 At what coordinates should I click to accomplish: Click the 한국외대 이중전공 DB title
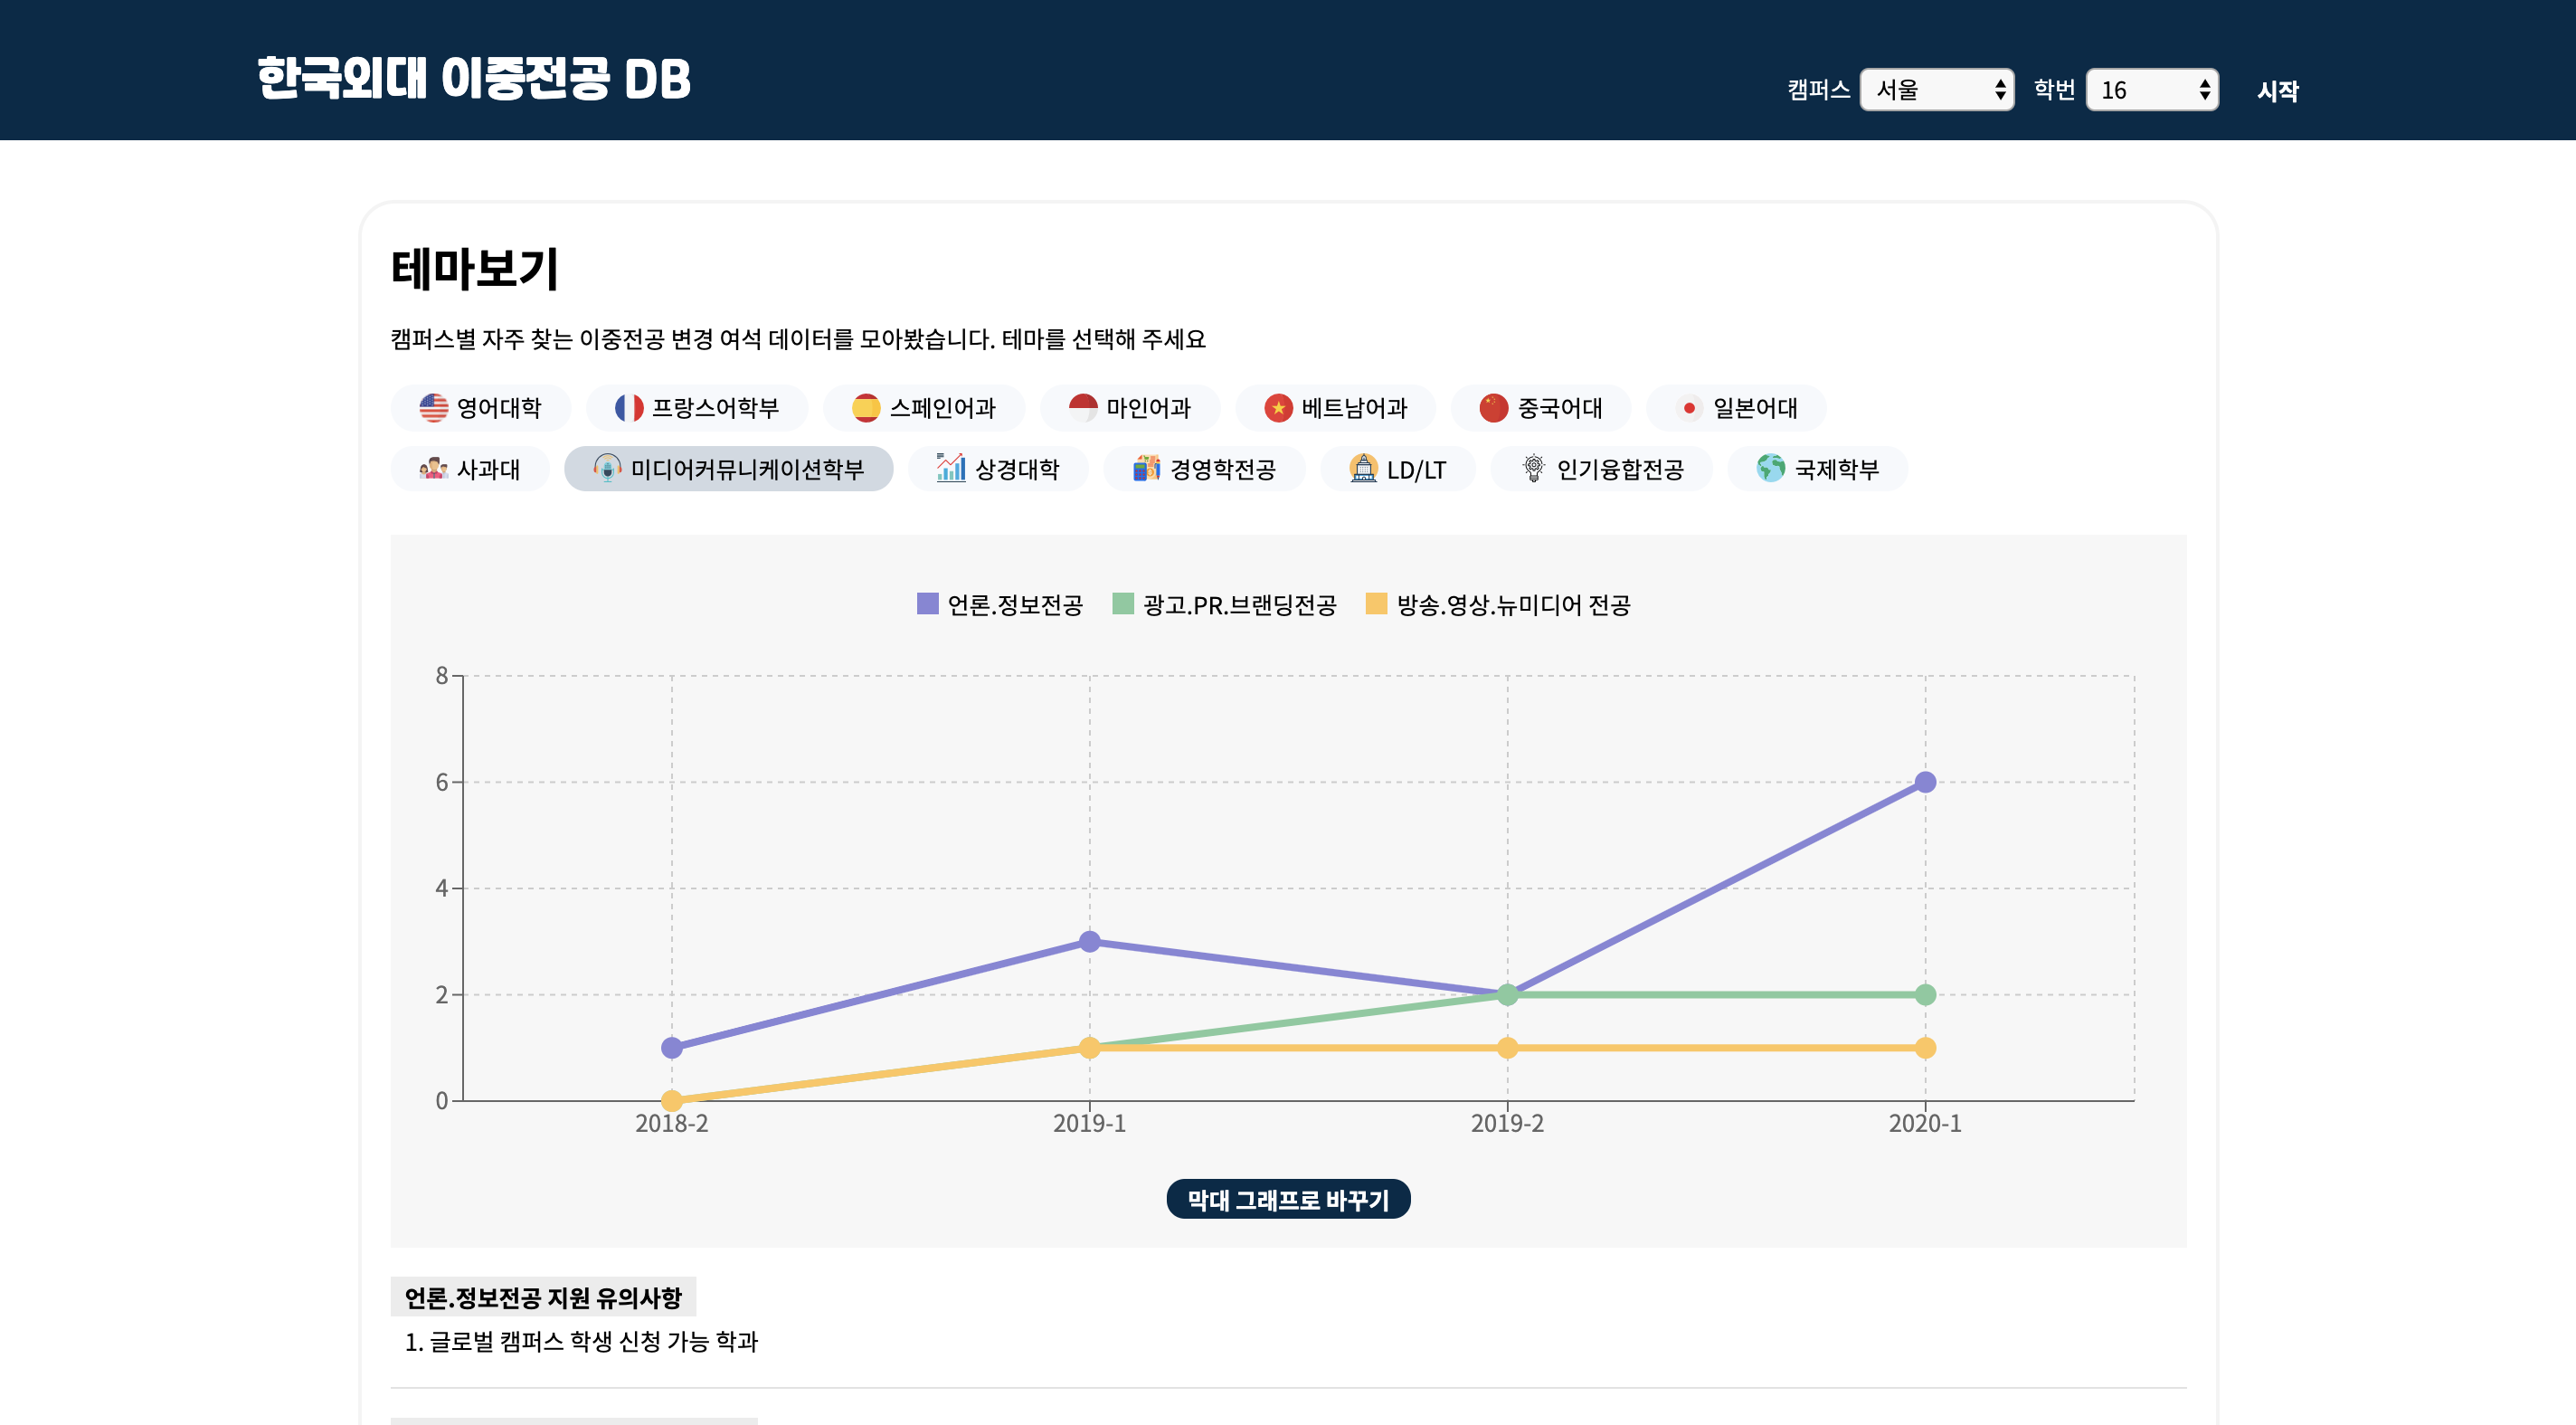(x=474, y=78)
